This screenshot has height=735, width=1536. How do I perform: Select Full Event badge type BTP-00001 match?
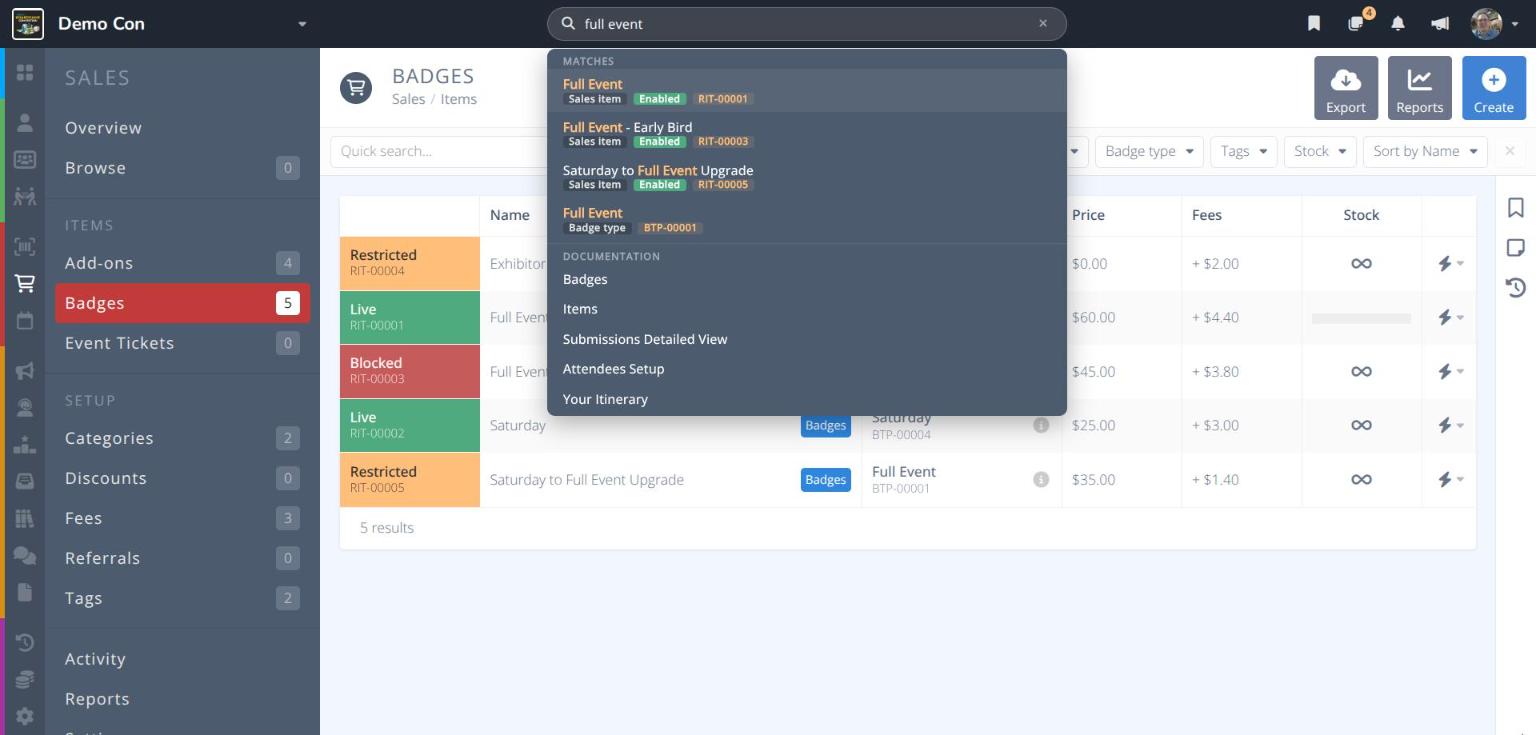pyautogui.click(x=807, y=220)
